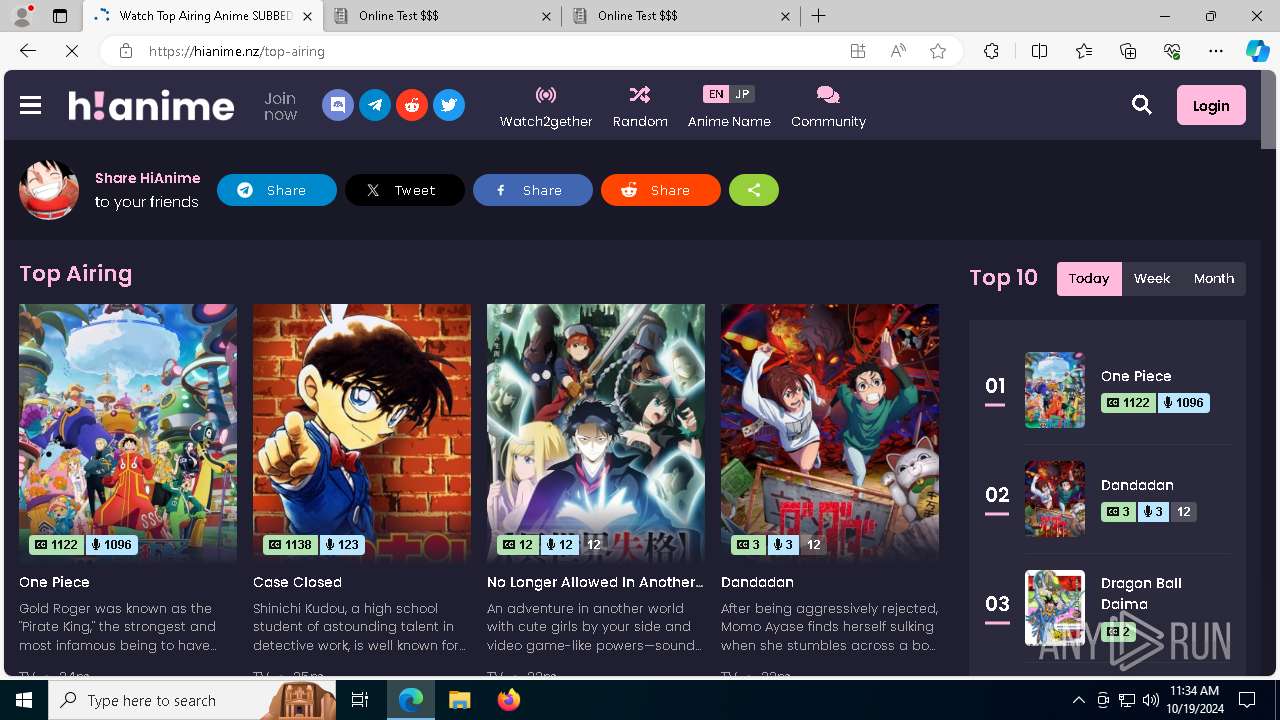The width and height of the screenshot is (1280, 720).
Task: Share HiAnime via Facebook button
Action: [x=533, y=190]
